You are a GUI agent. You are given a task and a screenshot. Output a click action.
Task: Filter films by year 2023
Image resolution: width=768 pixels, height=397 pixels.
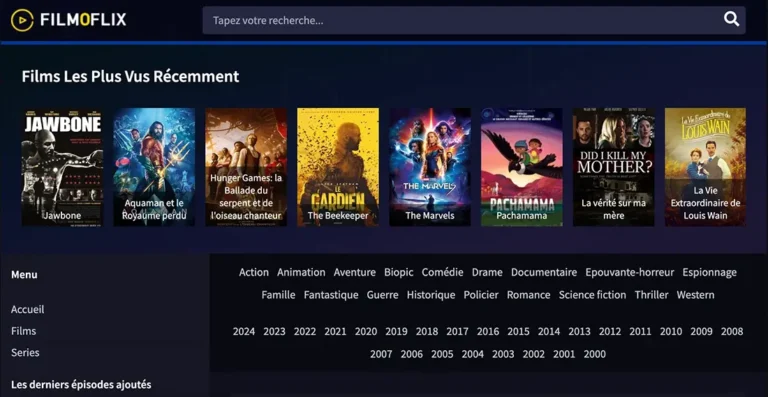pyautogui.click(x=274, y=331)
